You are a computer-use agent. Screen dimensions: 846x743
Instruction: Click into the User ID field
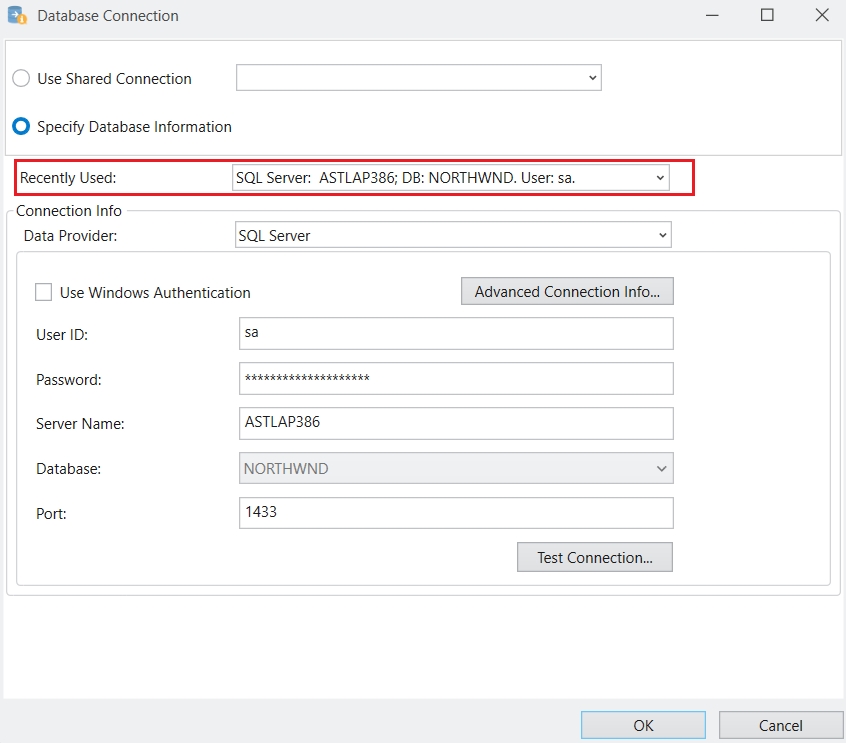point(456,334)
